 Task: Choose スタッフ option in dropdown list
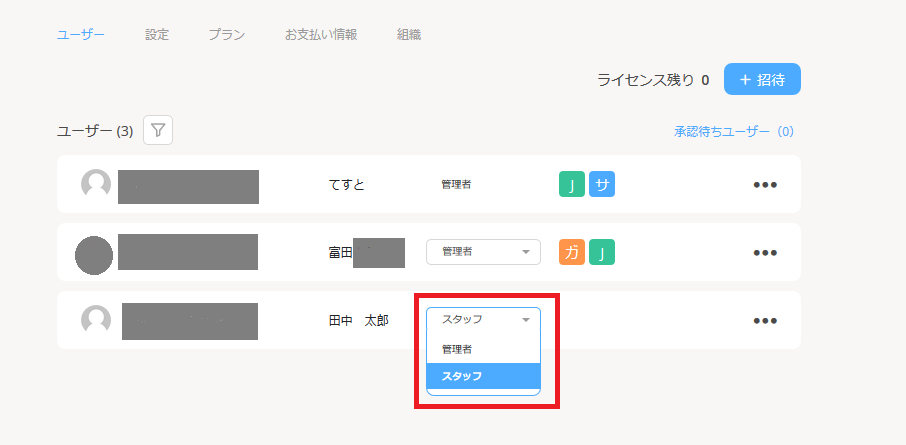point(483,376)
